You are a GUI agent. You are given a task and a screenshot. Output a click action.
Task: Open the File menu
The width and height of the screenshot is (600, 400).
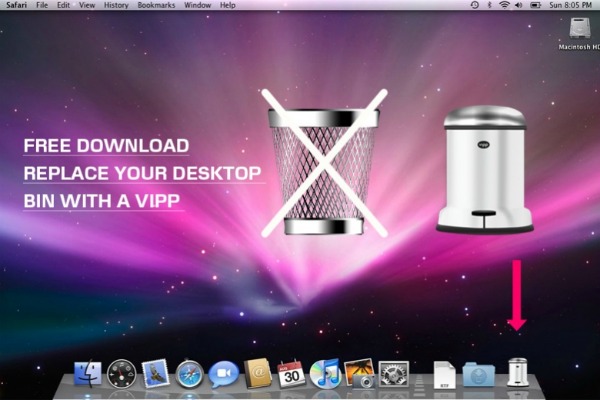point(42,5)
